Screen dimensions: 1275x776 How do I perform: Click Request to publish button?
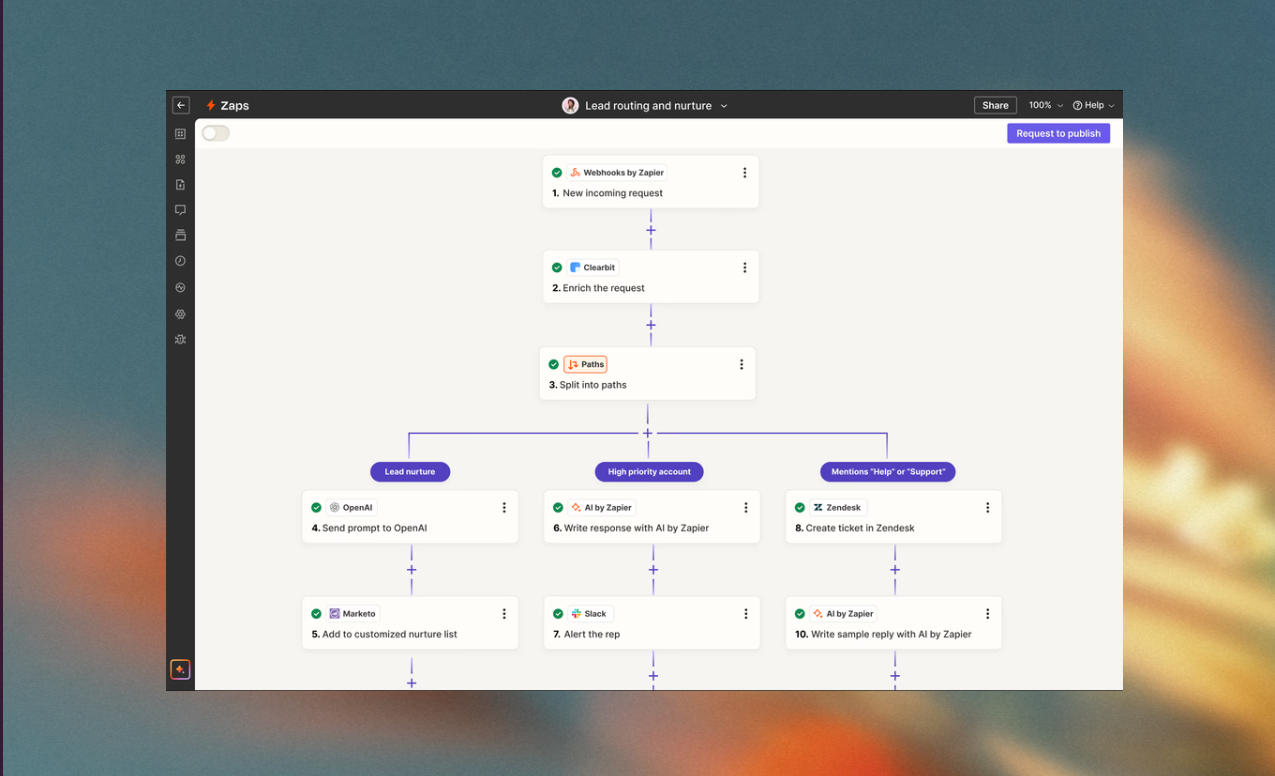click(x=1058, y=133)
